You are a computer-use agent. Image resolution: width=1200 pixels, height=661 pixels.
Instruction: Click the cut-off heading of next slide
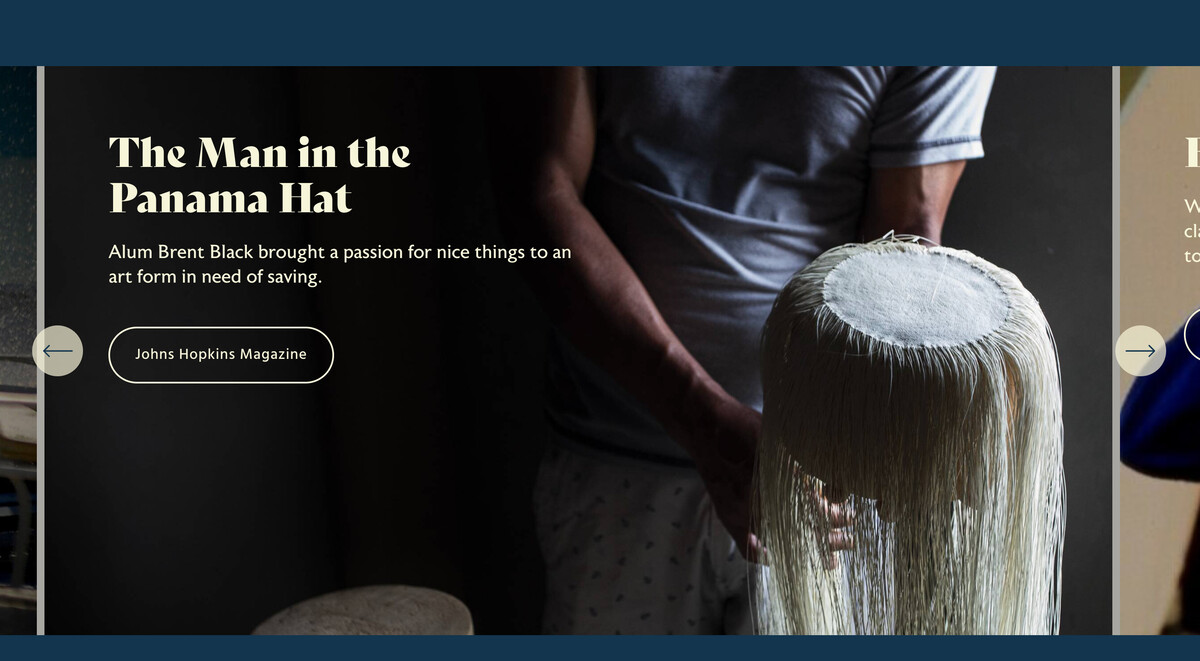click(x=1192, y=154)
